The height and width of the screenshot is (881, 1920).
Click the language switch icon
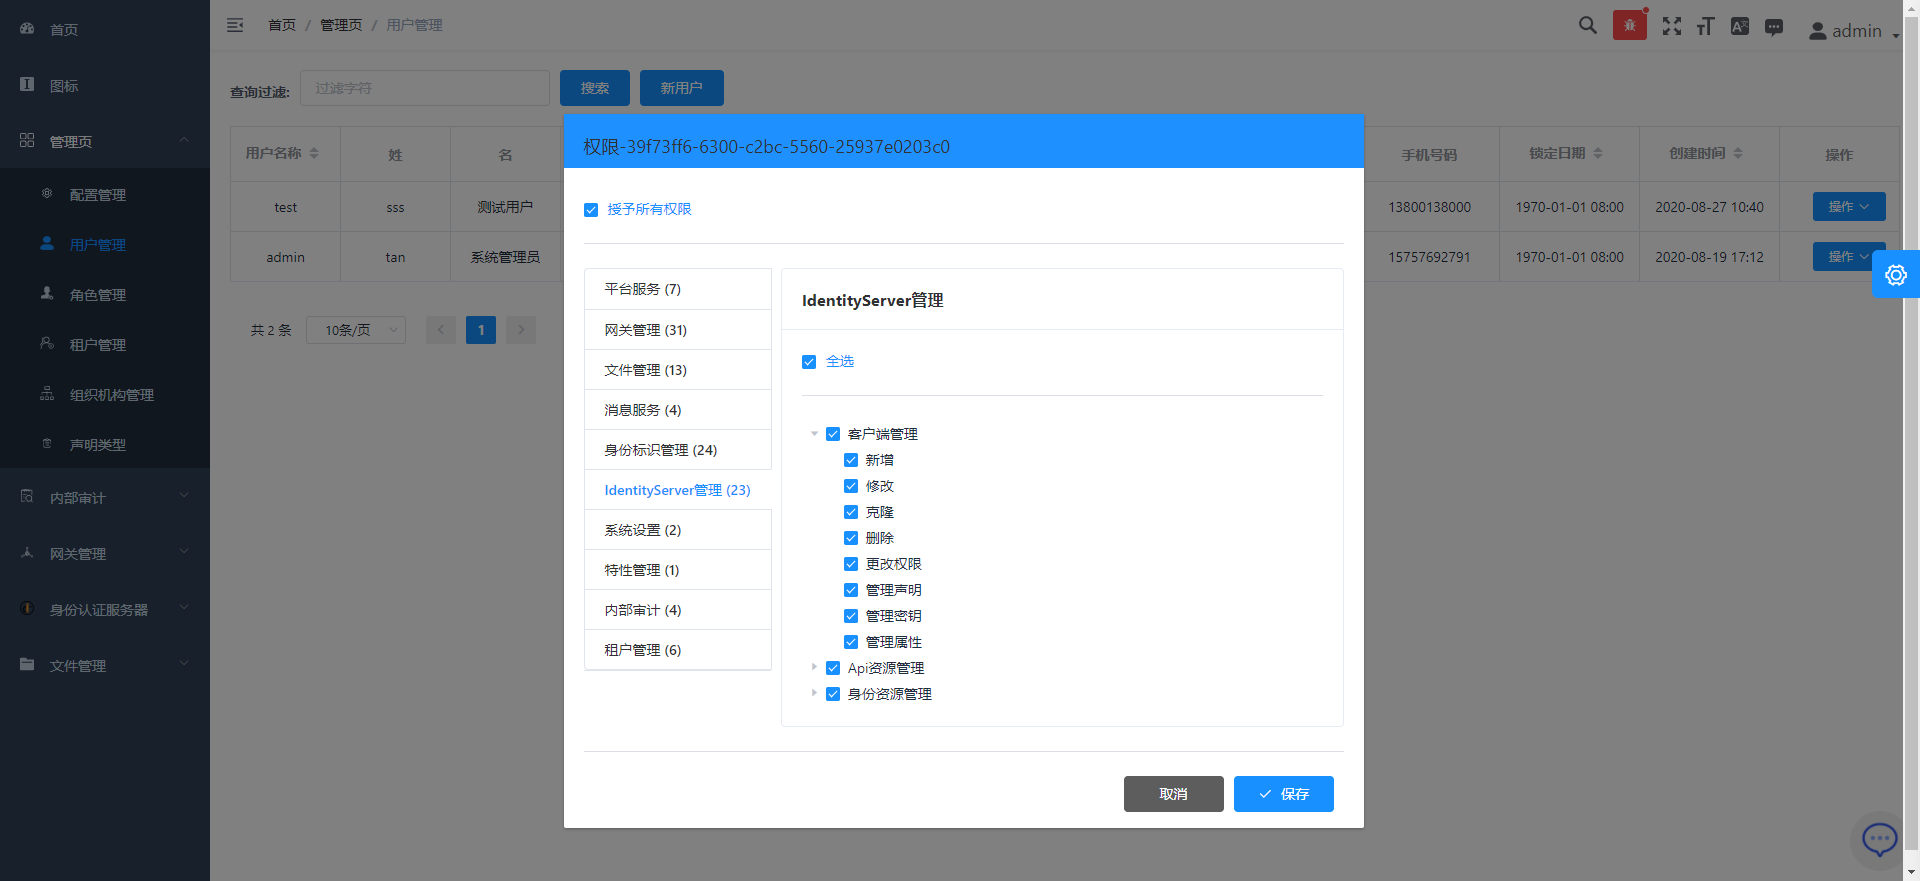click(1739, 26)
